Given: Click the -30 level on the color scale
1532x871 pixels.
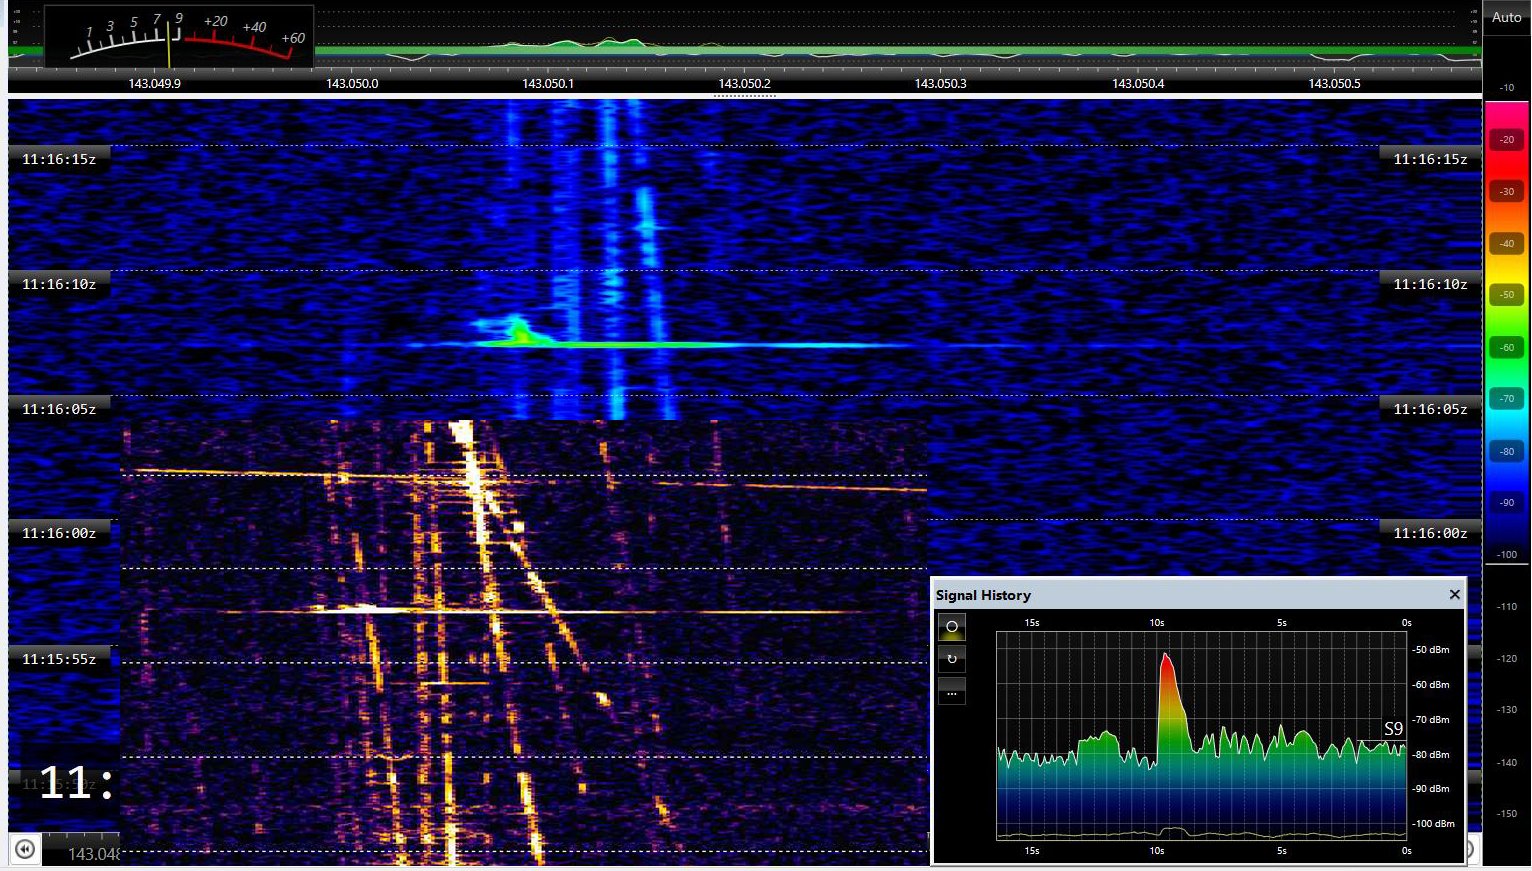Looking at the screenshot, I should 1507,192.
